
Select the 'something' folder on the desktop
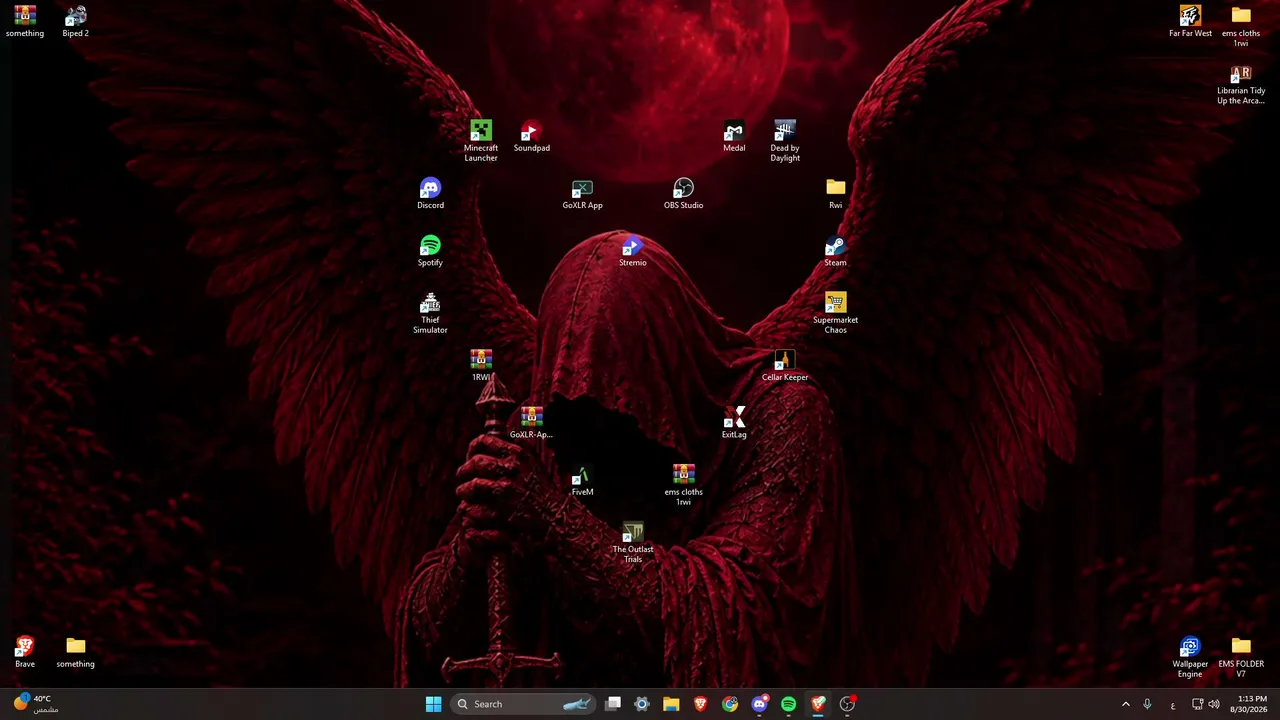click(x=75, y=652)
